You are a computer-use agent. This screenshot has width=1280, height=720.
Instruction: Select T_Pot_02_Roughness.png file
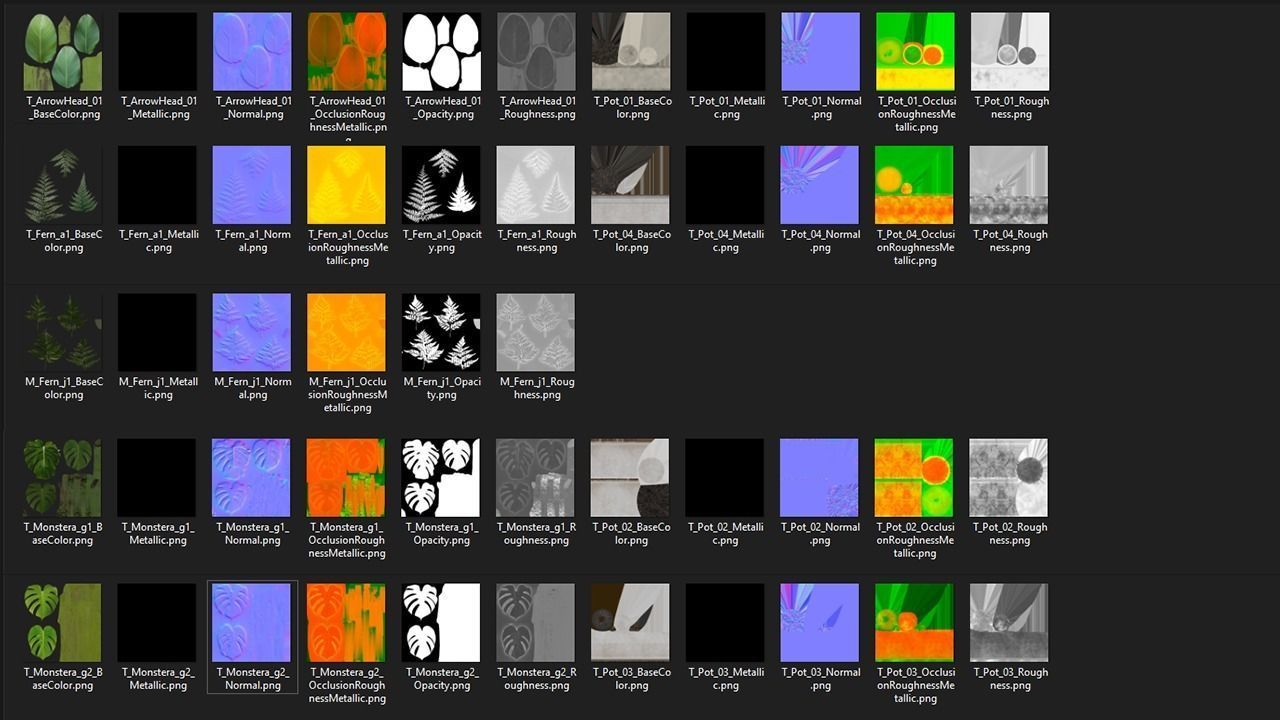pos(1010,478)
